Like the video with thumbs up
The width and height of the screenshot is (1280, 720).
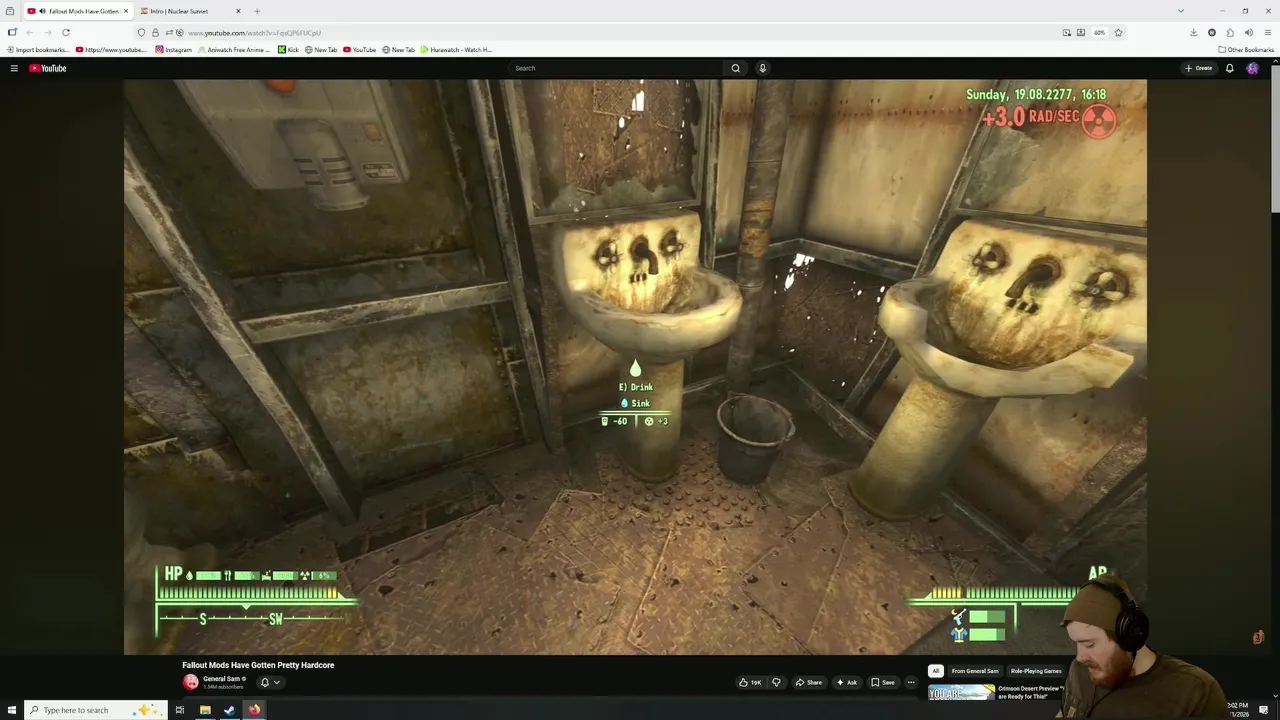(x=750, y=682)
